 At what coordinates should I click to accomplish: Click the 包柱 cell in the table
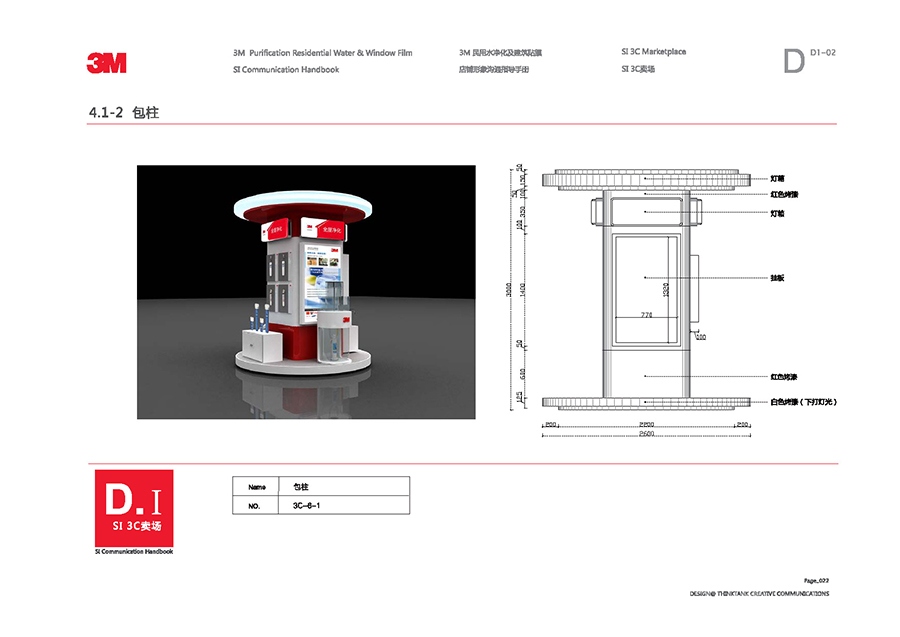[x=344, y=487]
